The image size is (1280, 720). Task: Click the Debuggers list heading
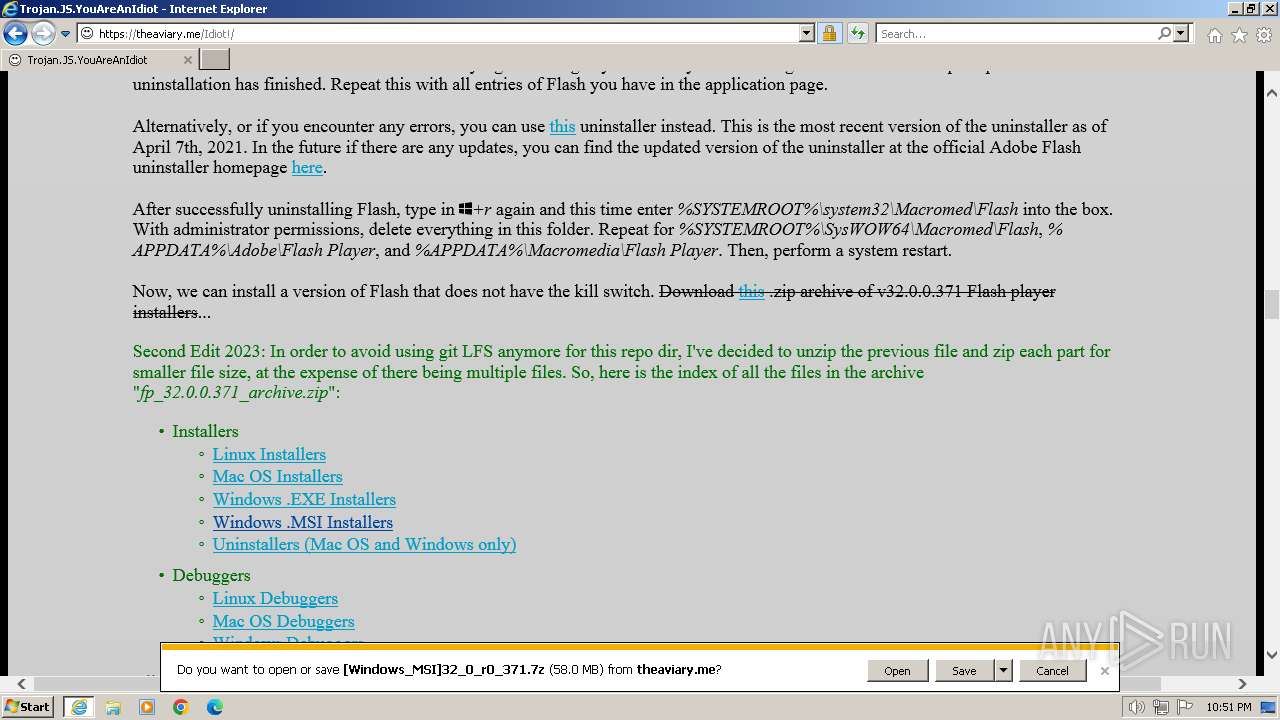click(x=211, y=575)
